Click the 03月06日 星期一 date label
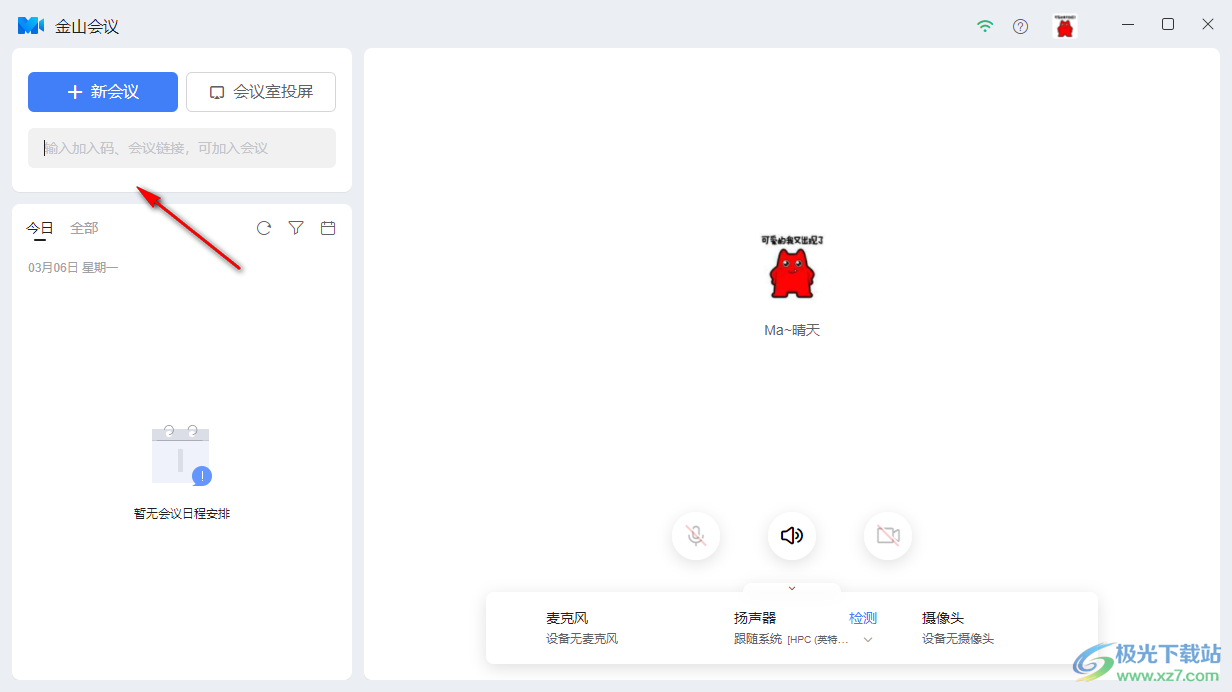Viewport: 1232px width, 692px height. click(73, 268)
